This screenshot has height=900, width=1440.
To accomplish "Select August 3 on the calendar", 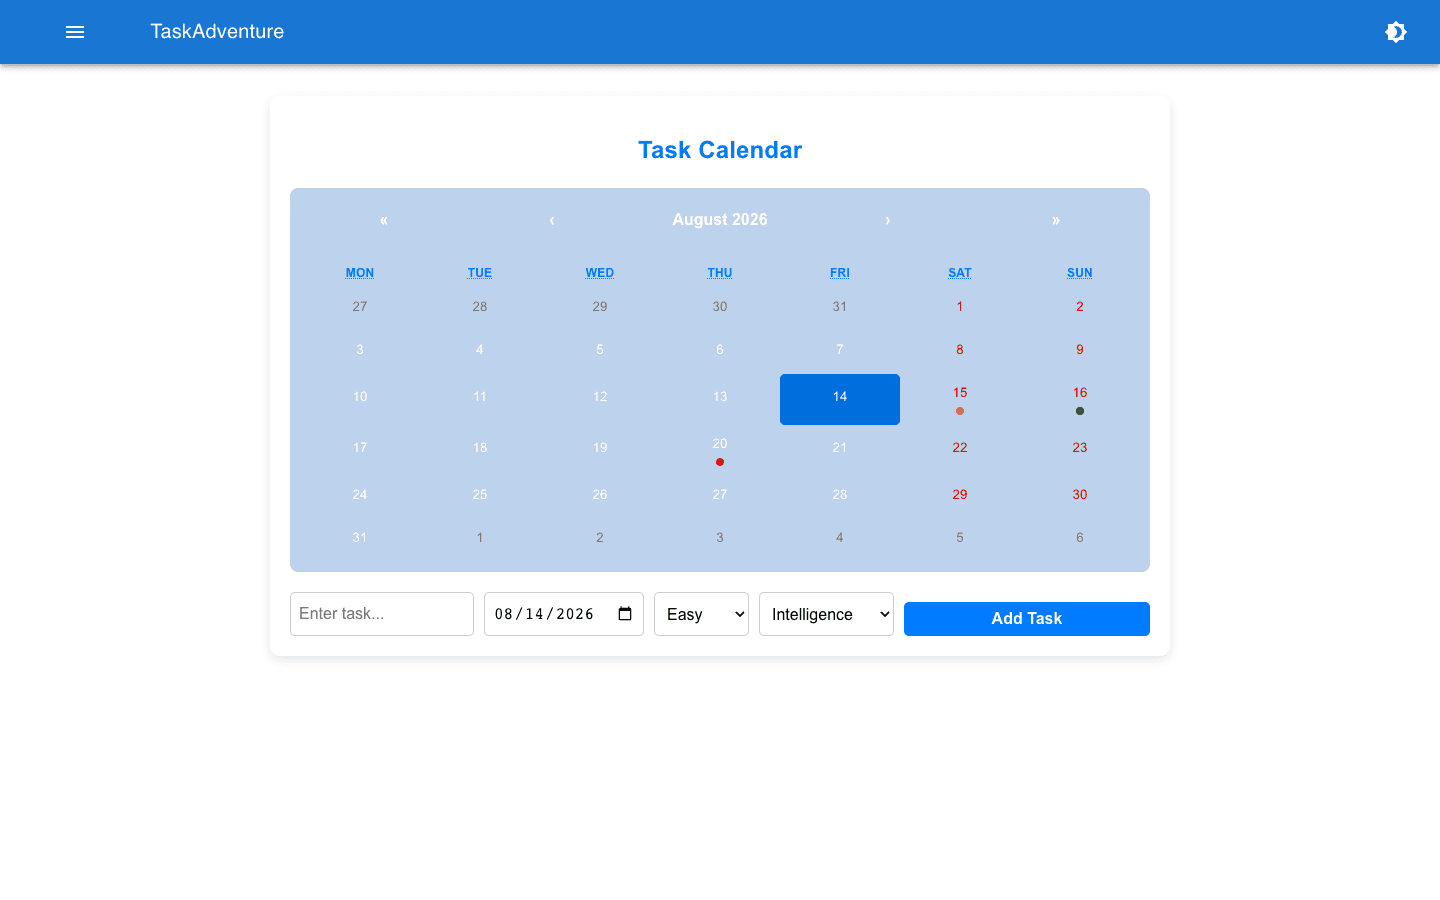I will pyautogui.click(x=360, y=350).
